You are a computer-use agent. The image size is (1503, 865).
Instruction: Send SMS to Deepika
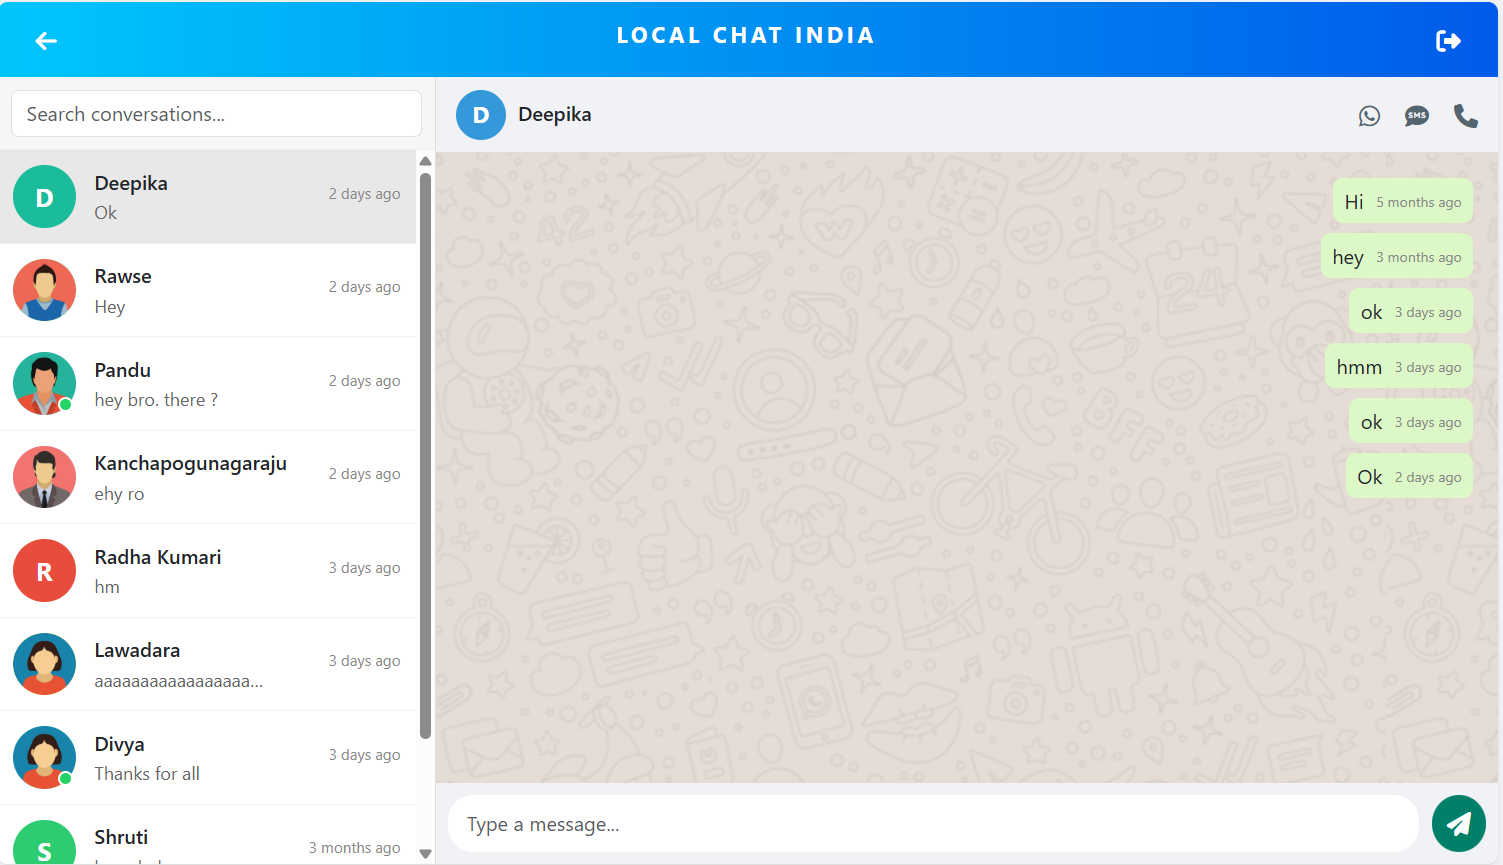1417,116
